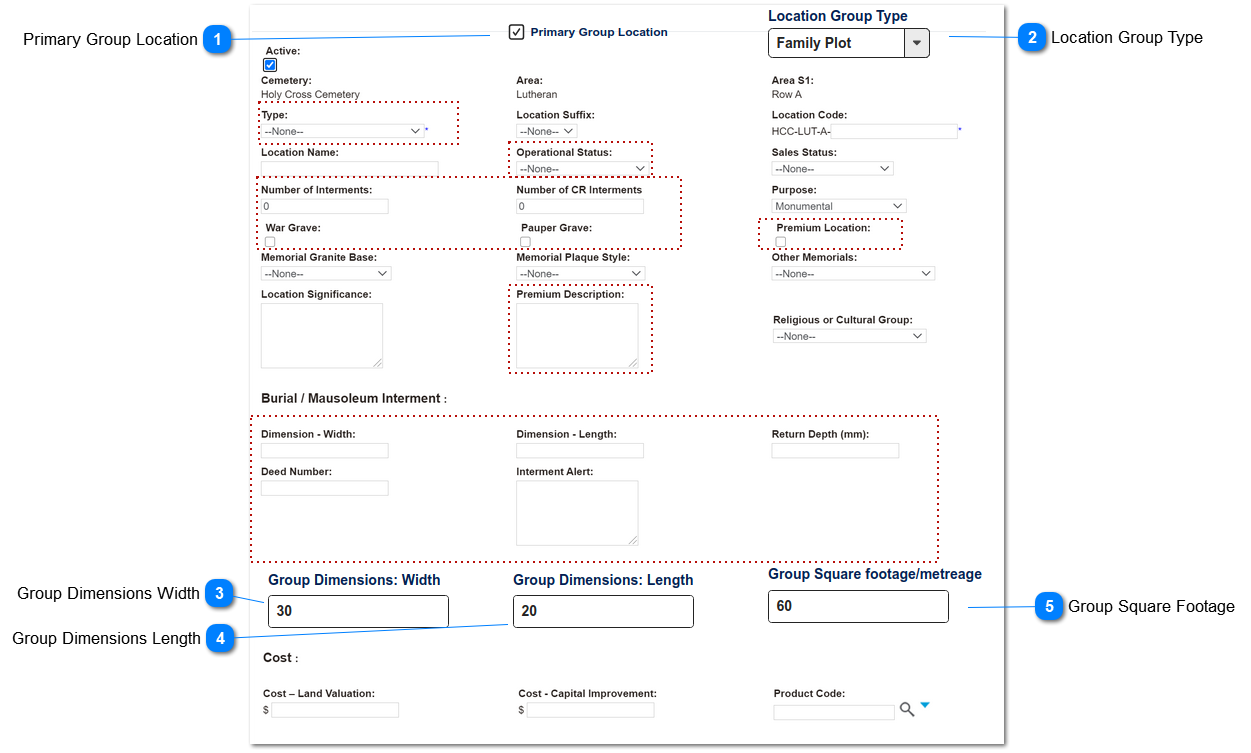
Task: Click the Deed Number input field
Action: tap(325, 488)
